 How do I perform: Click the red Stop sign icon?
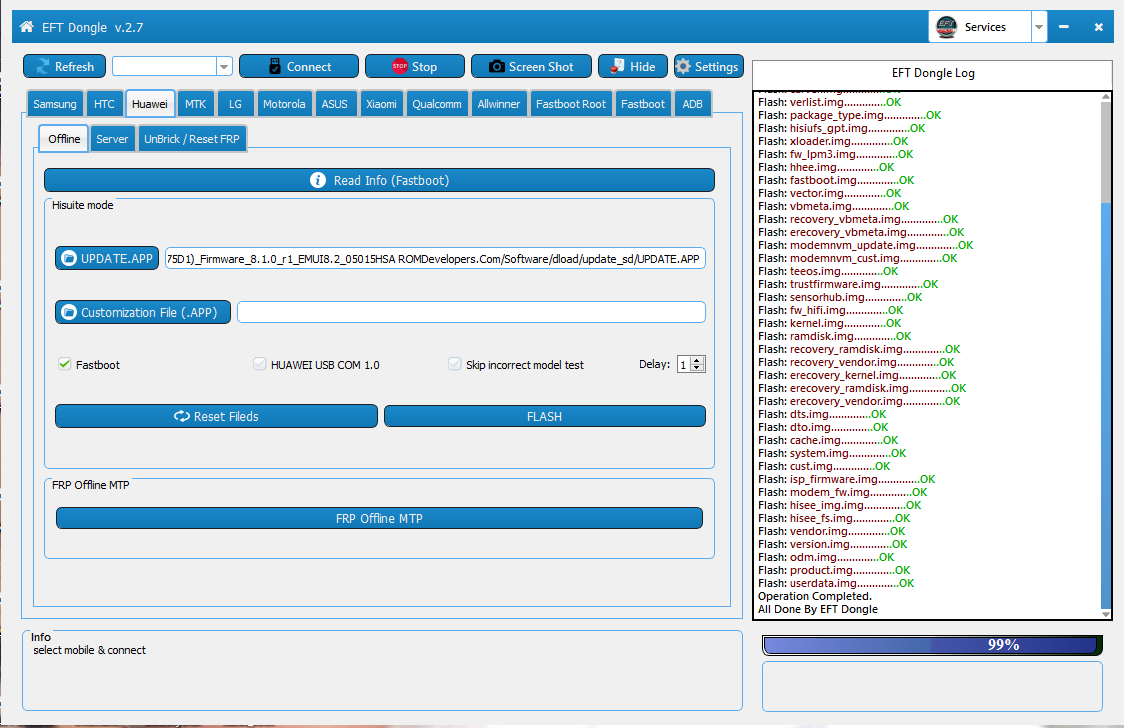click(400, 67)
